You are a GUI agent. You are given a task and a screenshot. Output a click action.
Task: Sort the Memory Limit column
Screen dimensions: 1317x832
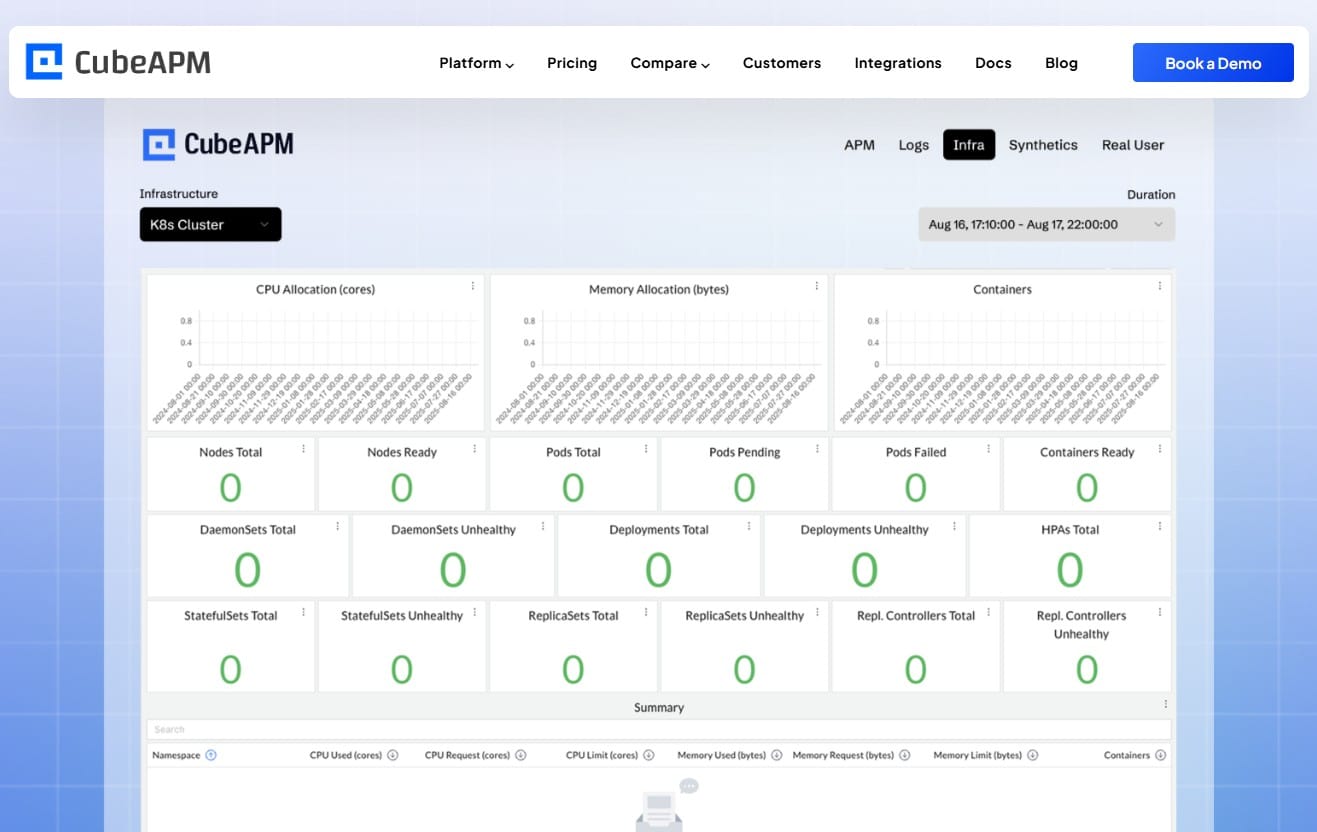(1033, 755)
